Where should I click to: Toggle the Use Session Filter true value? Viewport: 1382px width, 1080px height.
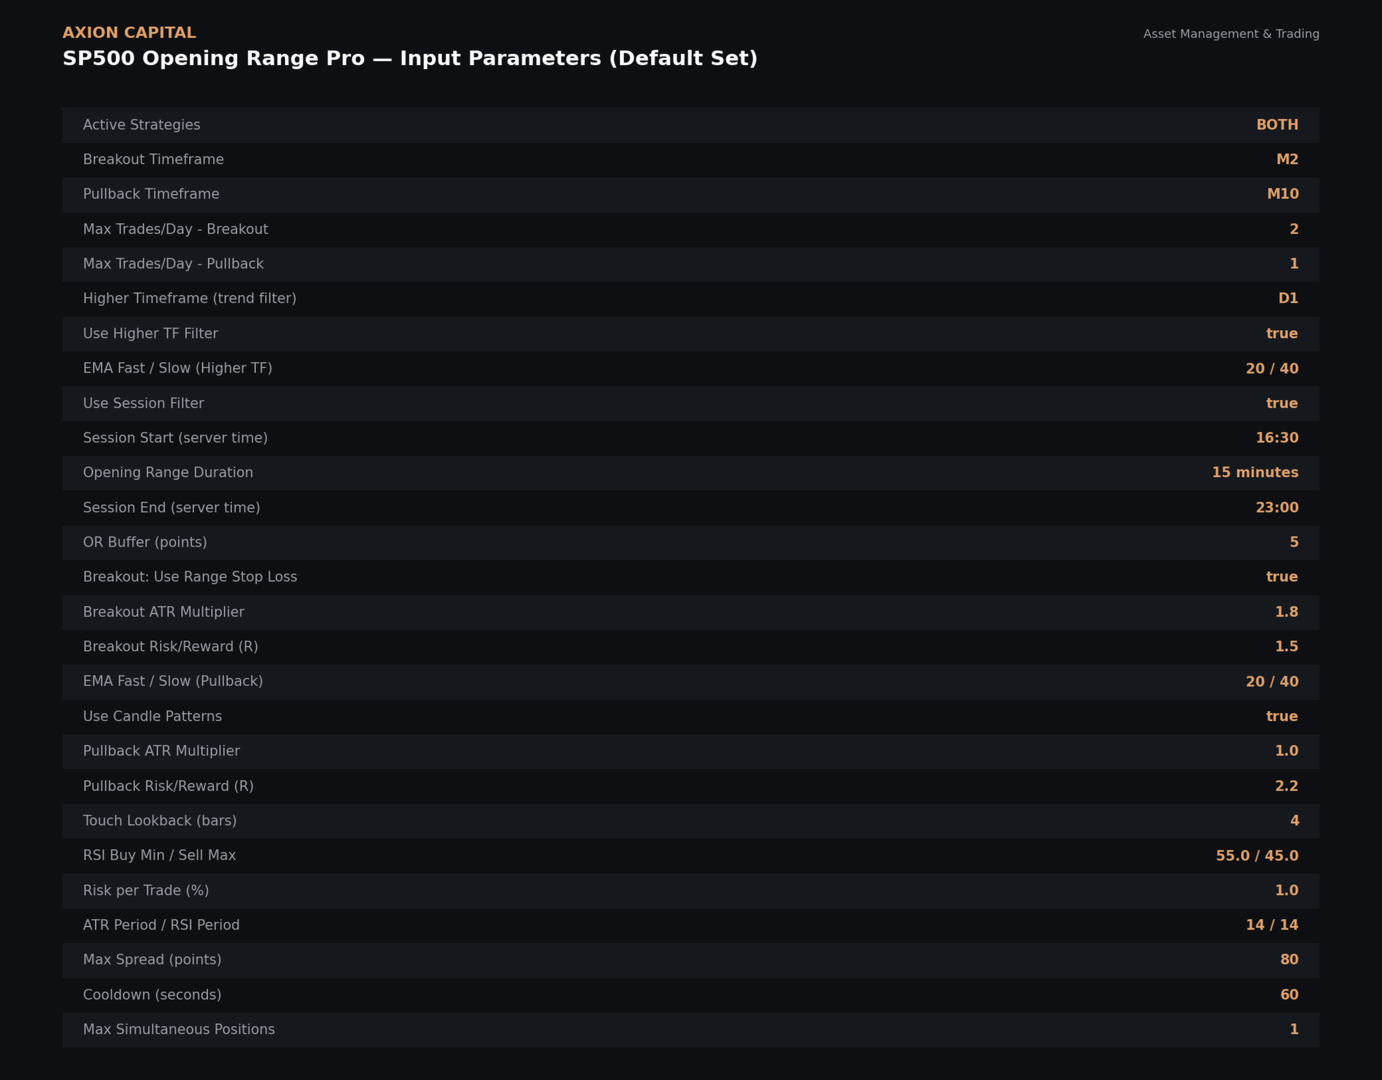coord(1281,403)
